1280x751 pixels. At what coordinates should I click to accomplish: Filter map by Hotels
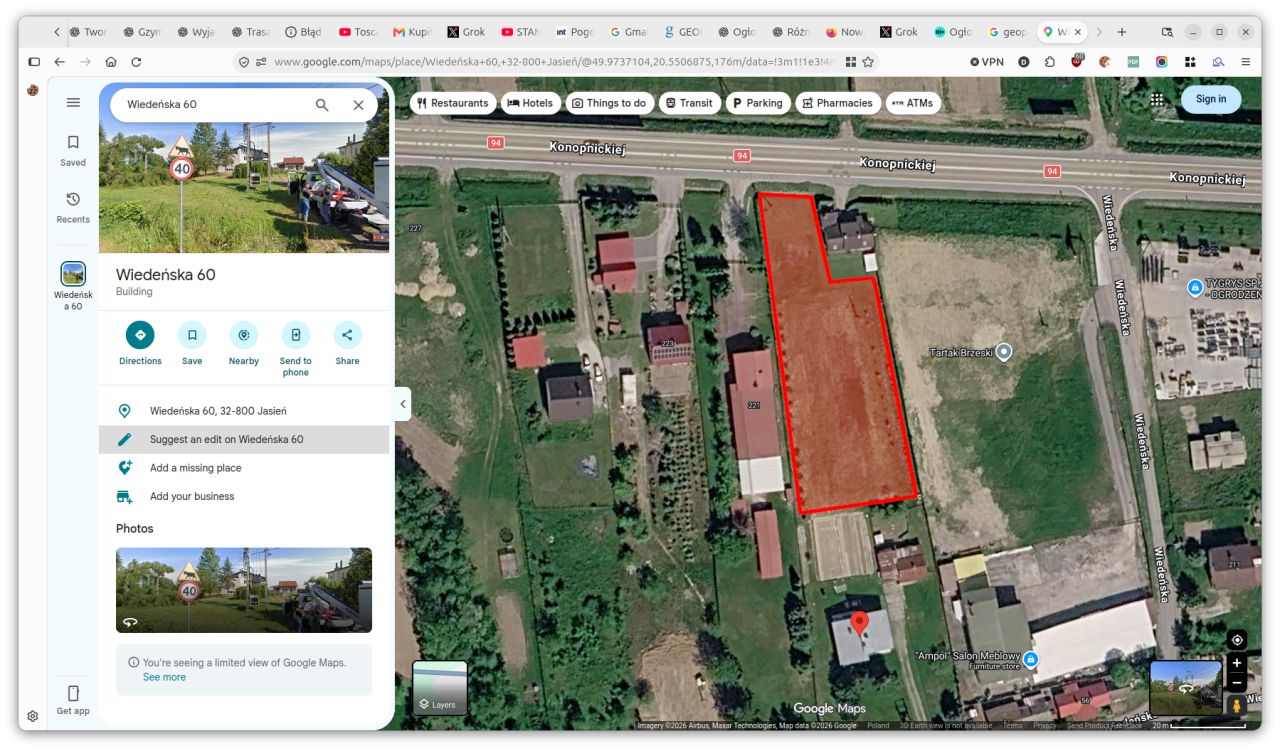530,103
